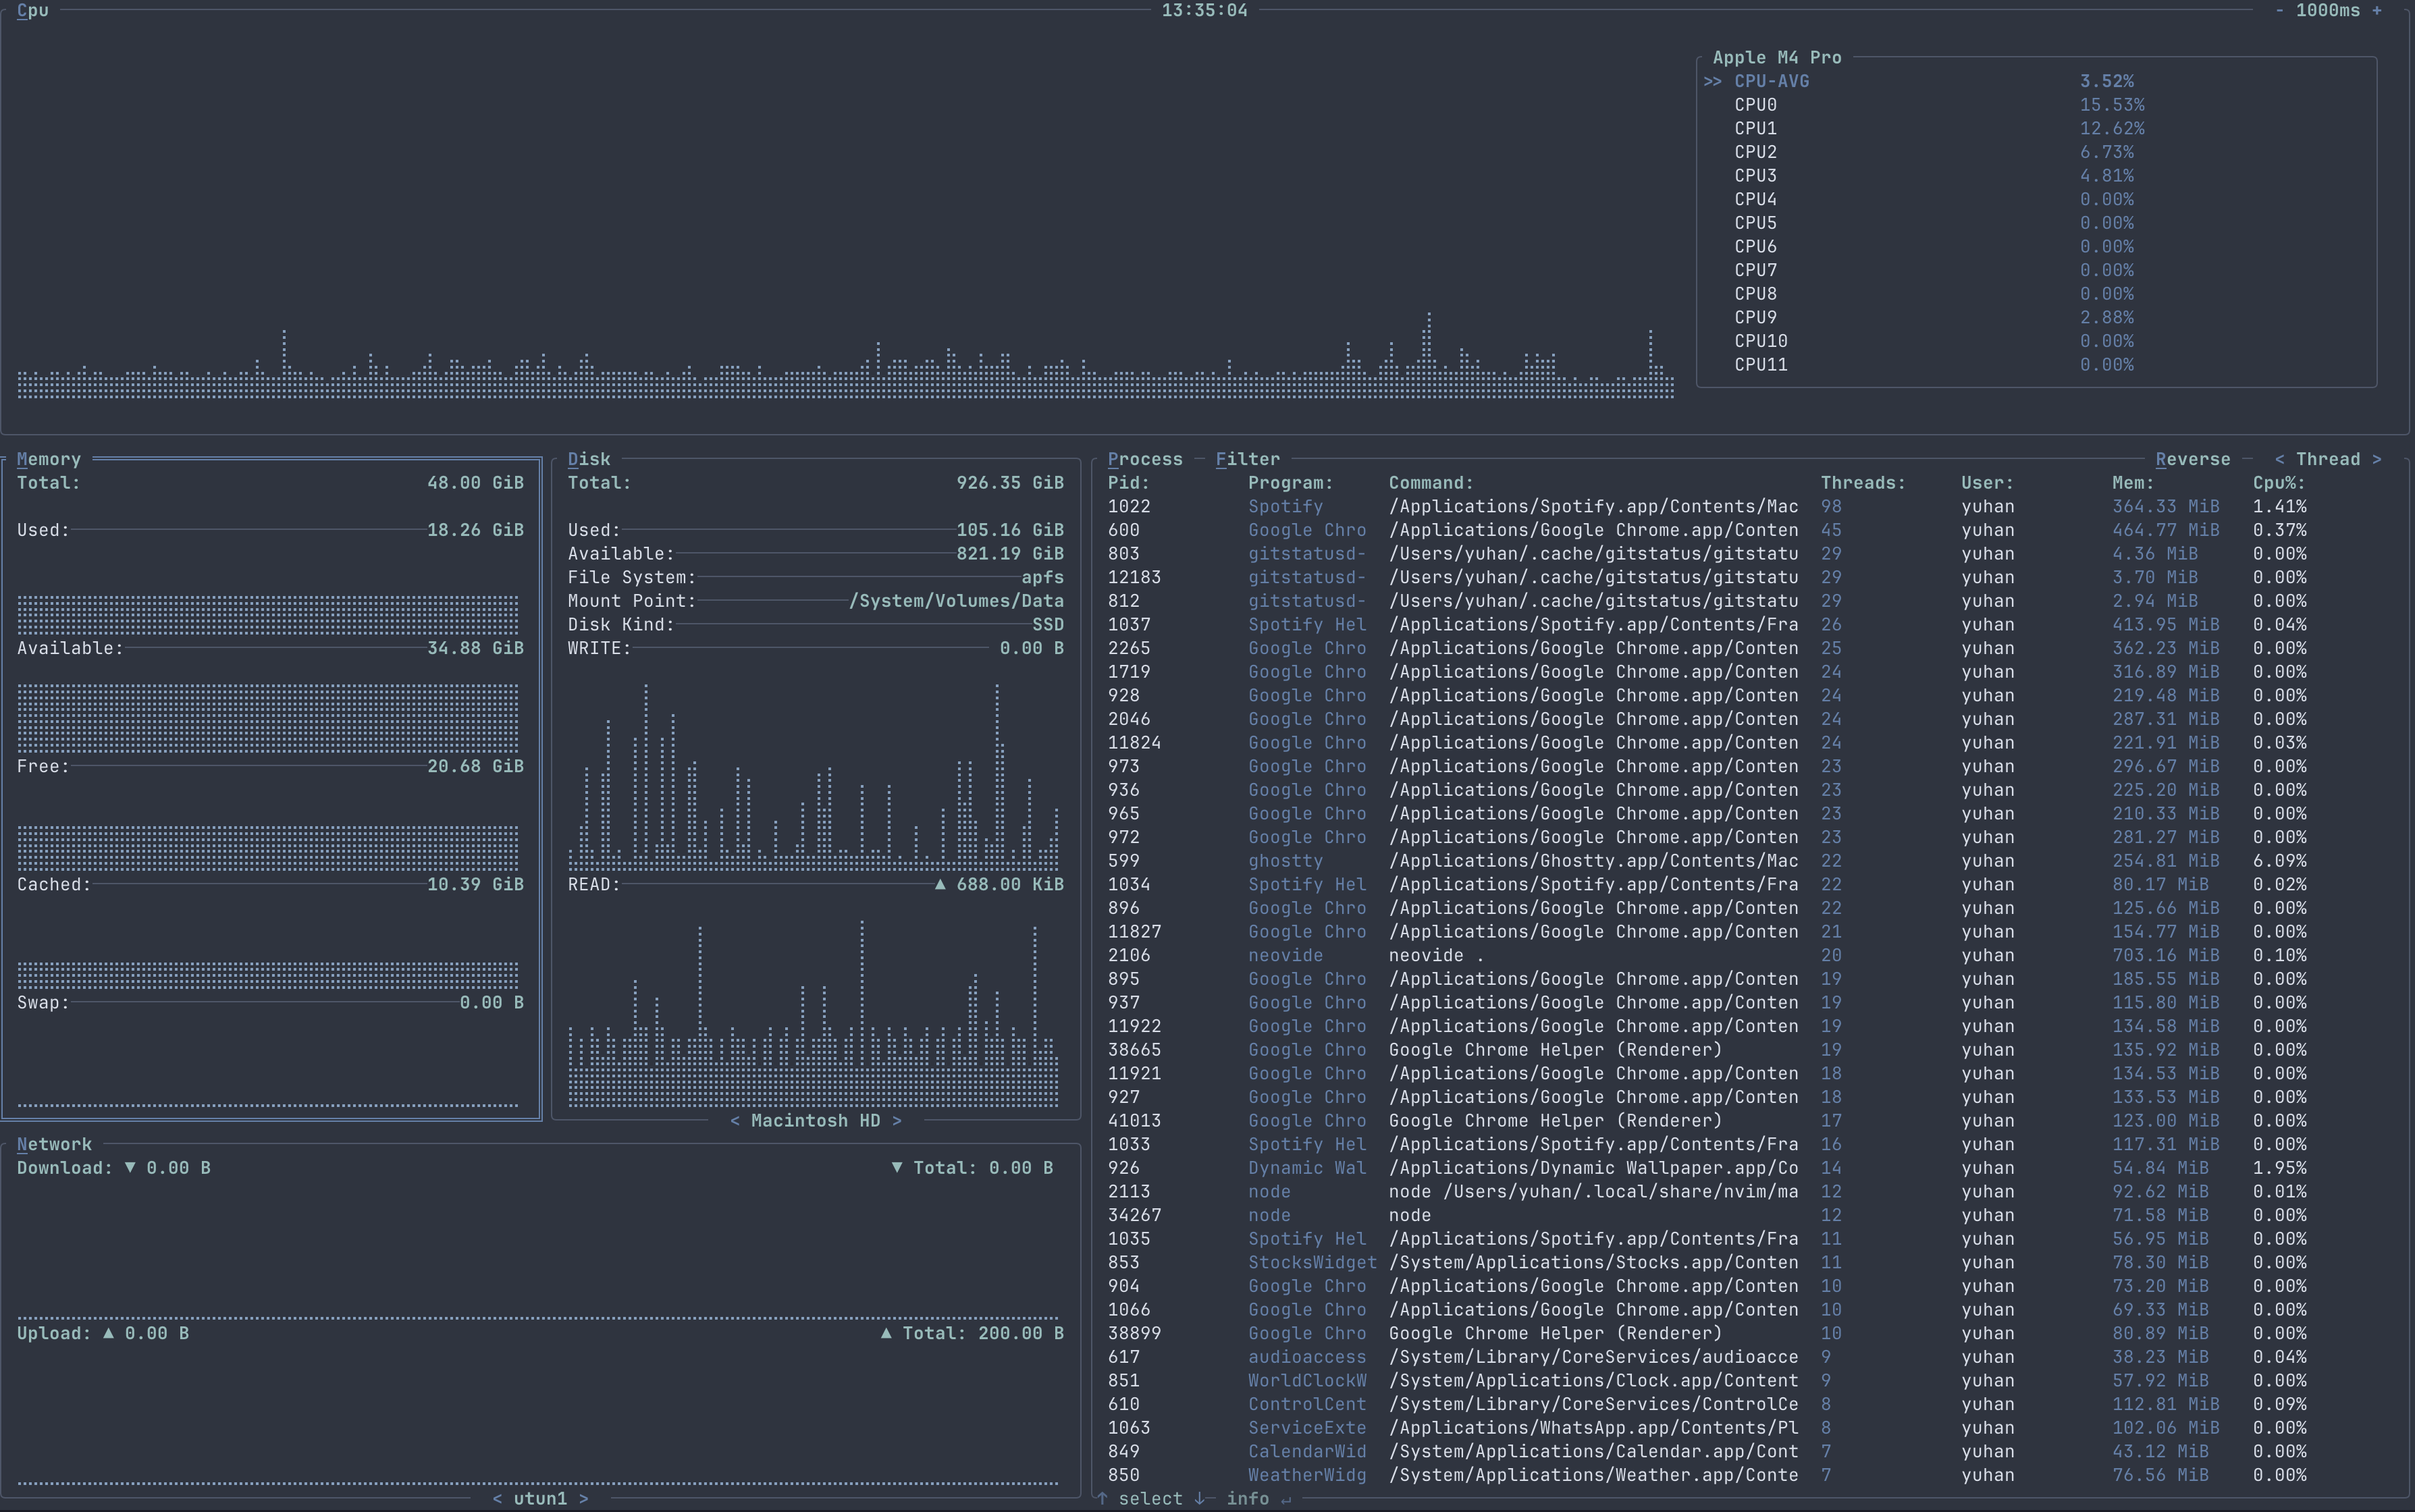Click the down arrow select indicator
Viewport: 2415px width, 1512px height.
tap(1199, 1499)
